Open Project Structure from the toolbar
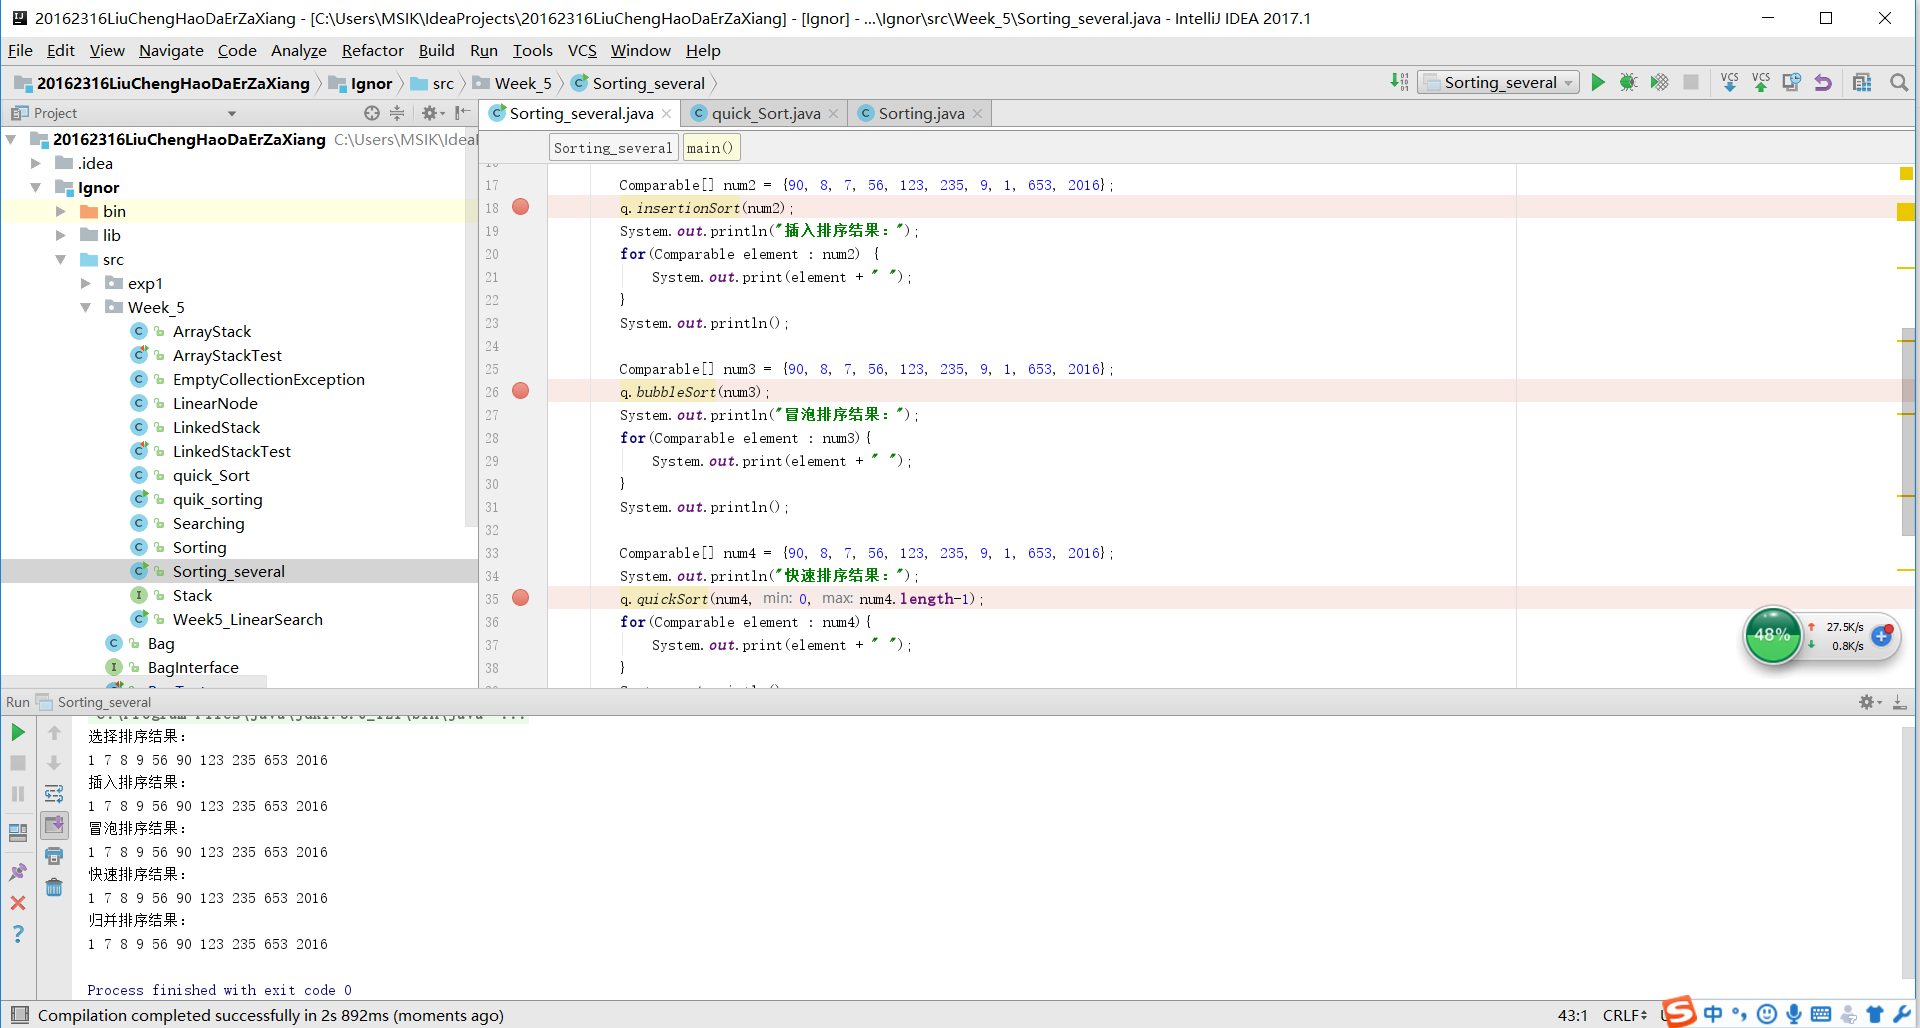 (1862, 82)
